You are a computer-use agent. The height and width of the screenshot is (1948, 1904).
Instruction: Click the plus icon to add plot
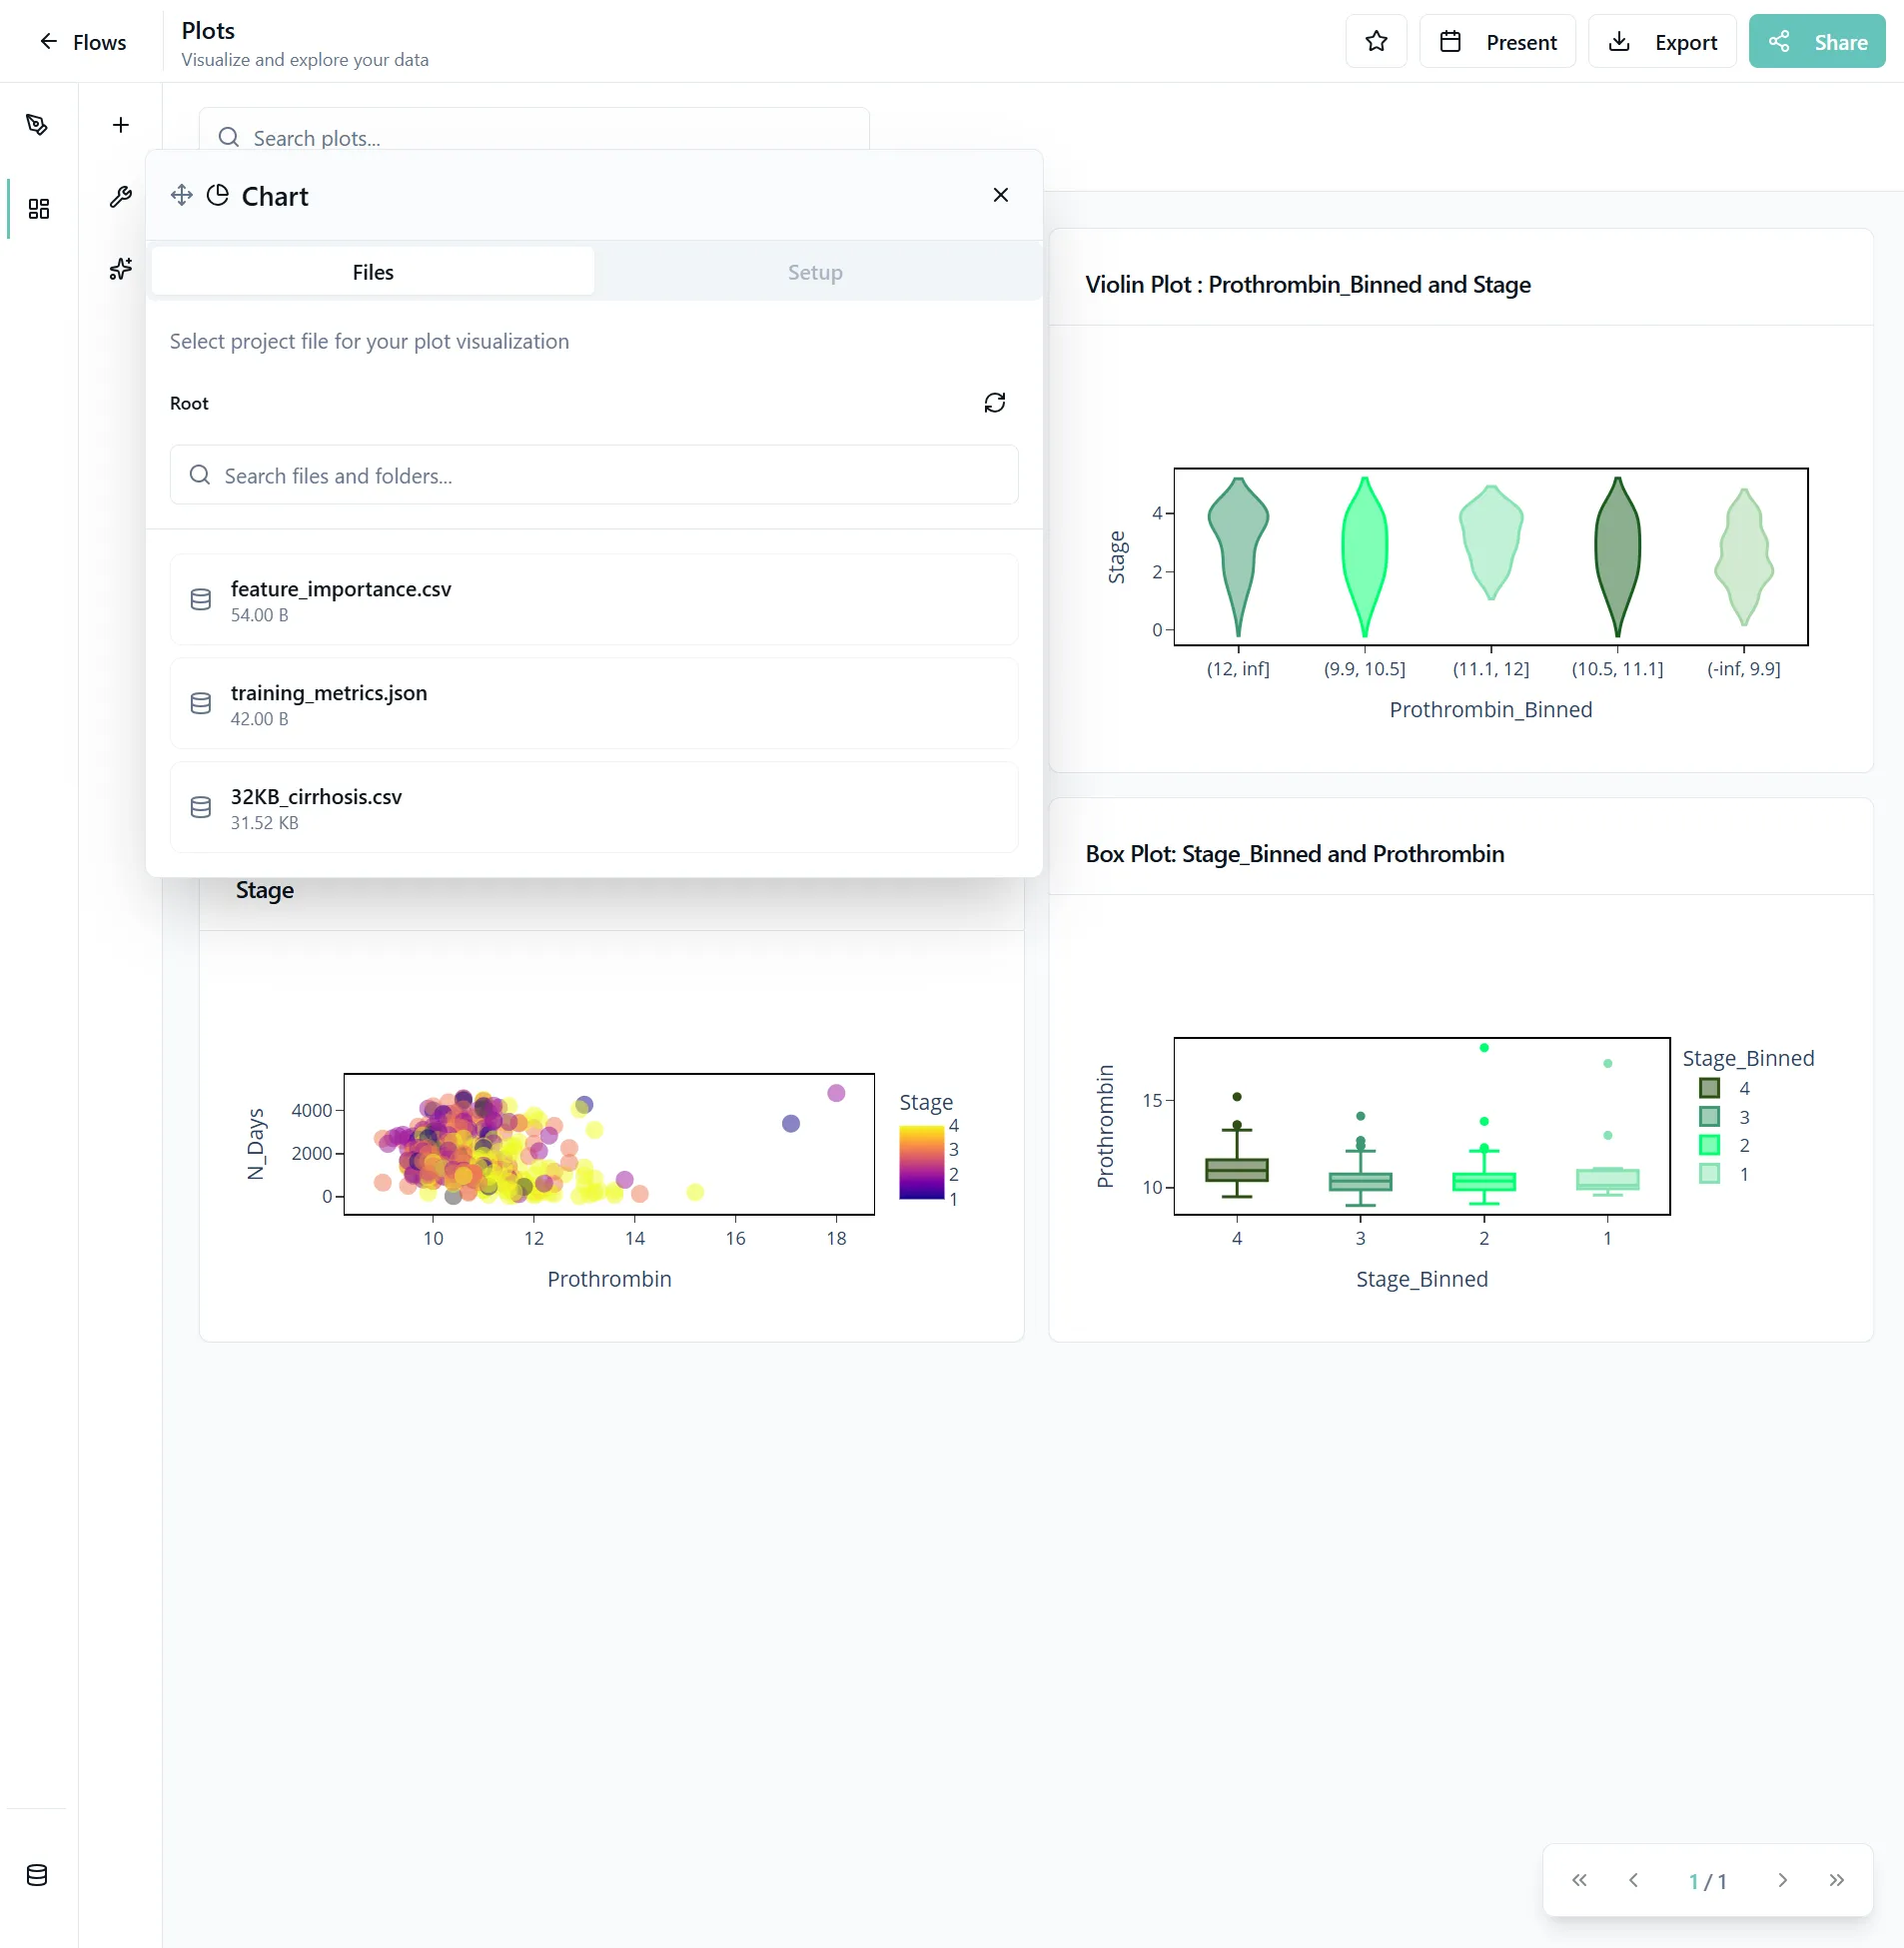[121, 125]
